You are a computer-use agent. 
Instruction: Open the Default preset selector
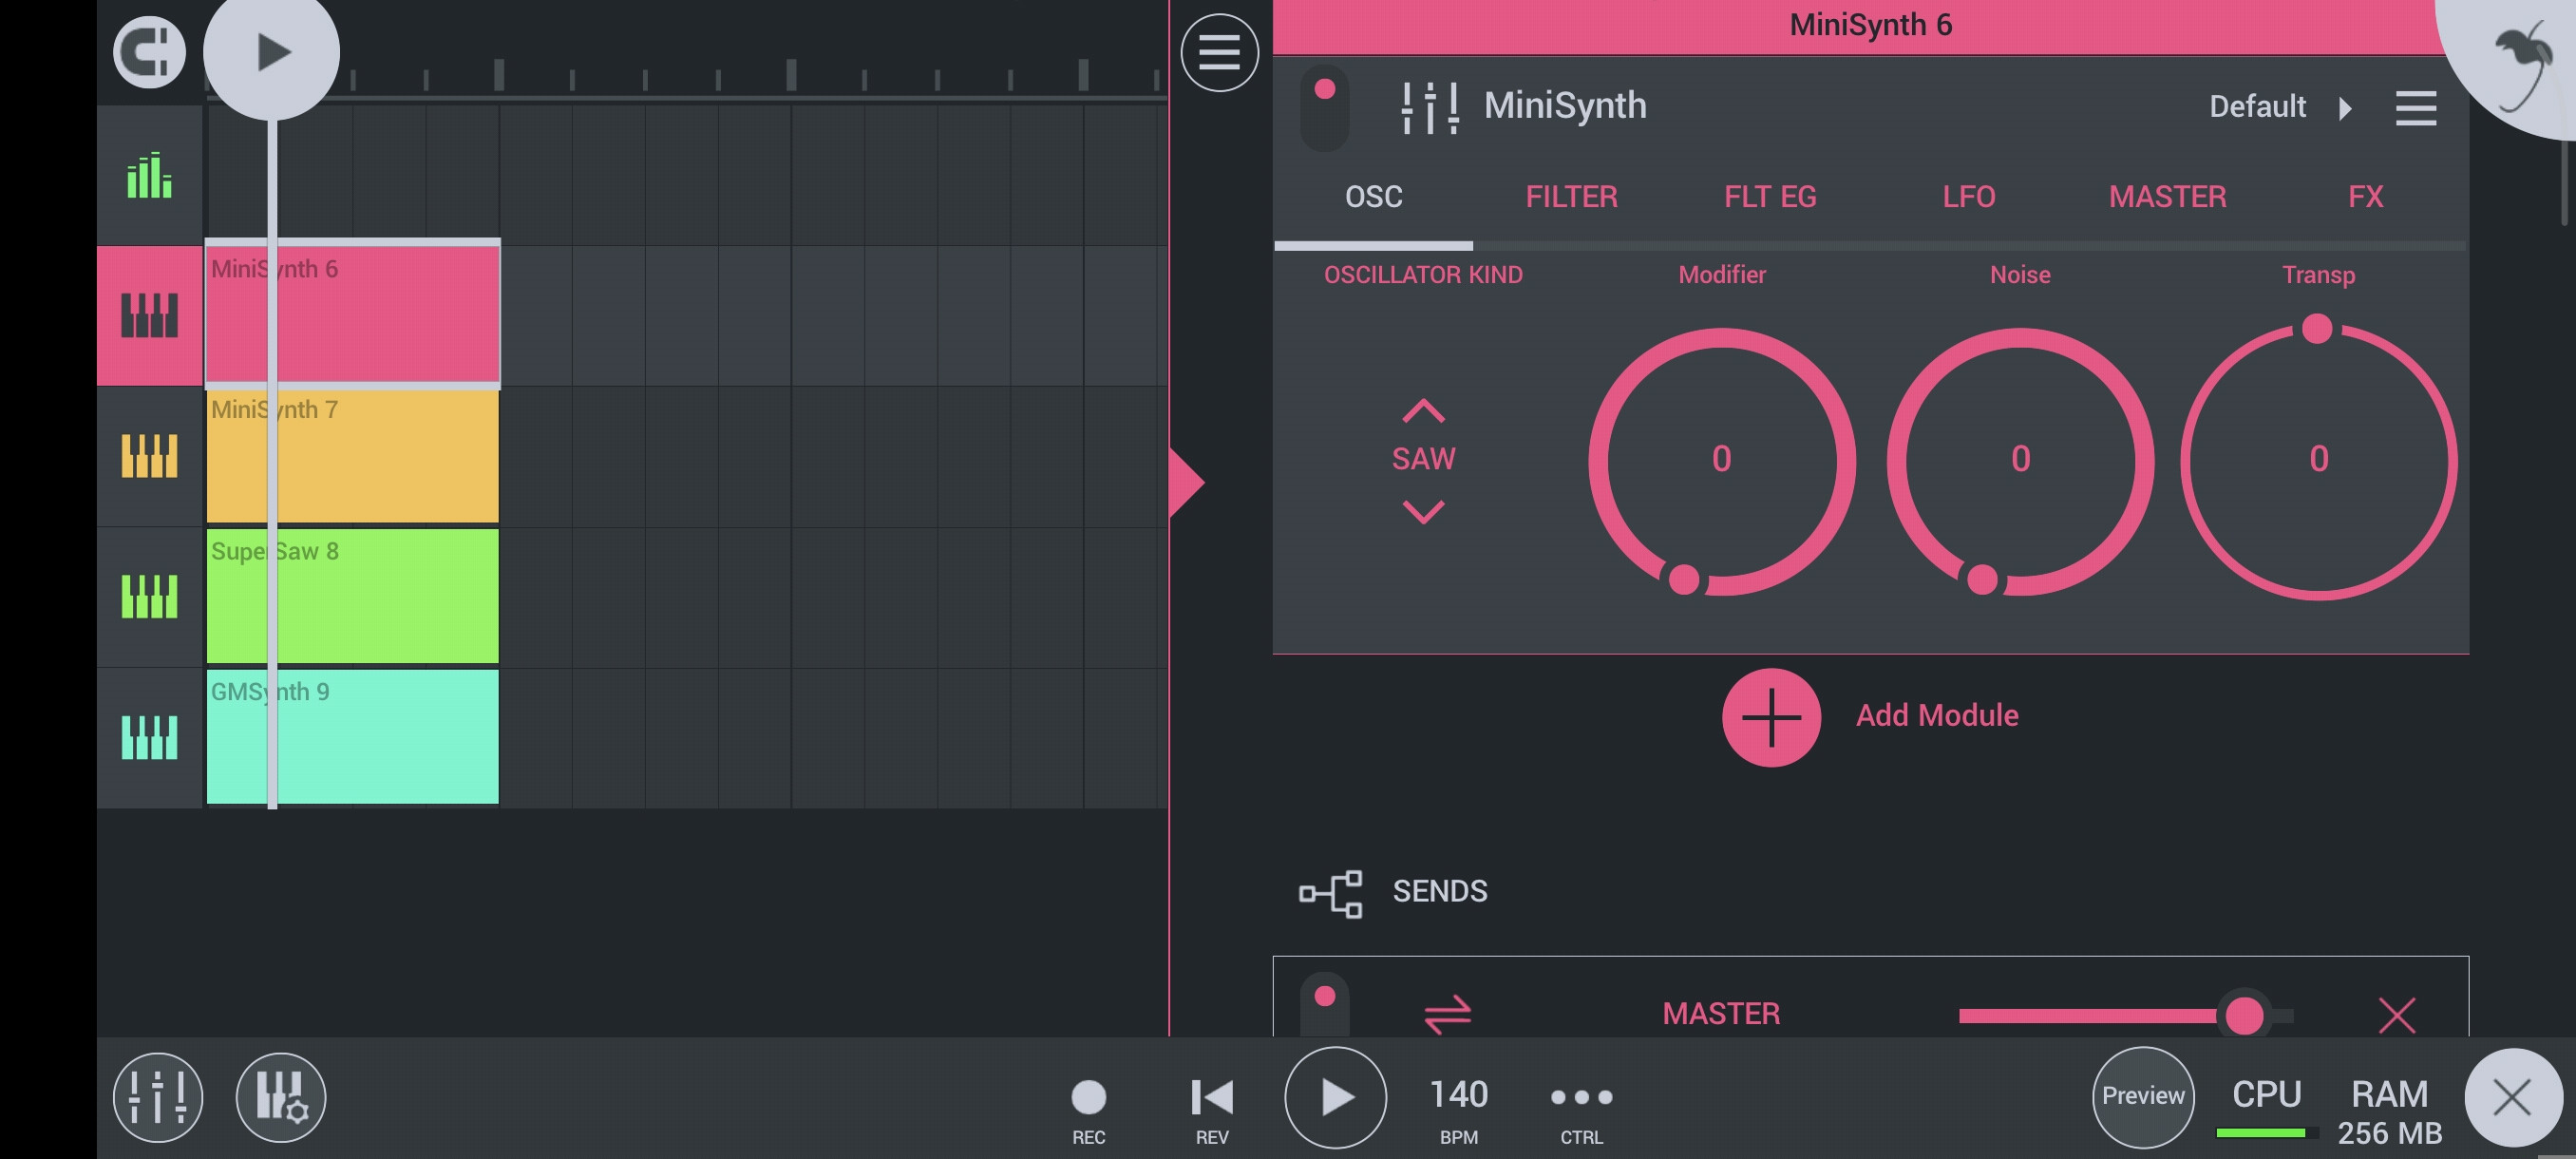pyautogui.click(x=2257, y=106)
